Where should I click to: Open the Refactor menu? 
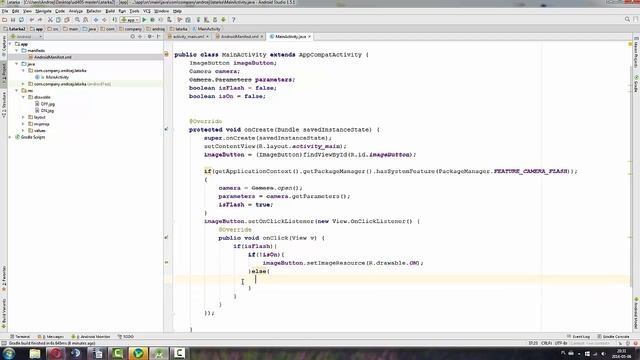pos(93,11)
